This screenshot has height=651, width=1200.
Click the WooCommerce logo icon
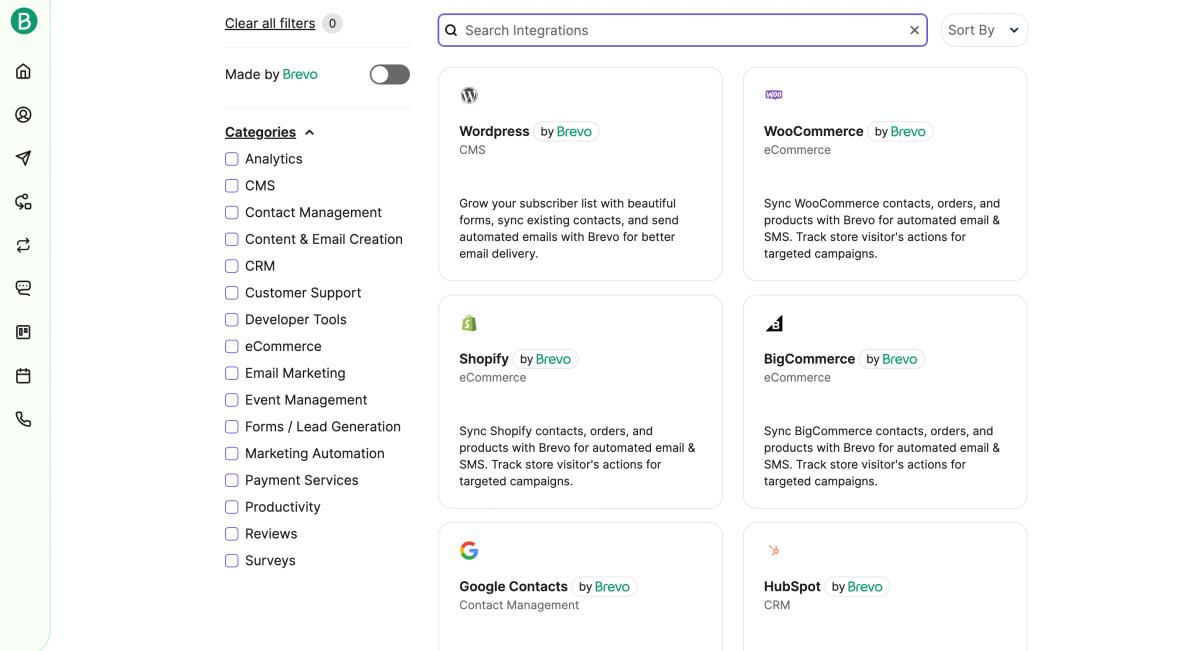(774, 95)
